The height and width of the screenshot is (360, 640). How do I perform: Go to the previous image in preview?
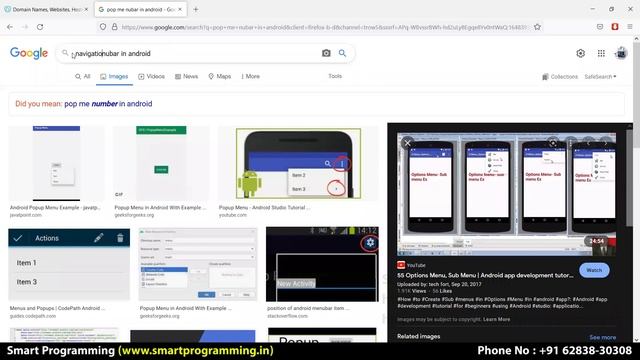(588, 143)
